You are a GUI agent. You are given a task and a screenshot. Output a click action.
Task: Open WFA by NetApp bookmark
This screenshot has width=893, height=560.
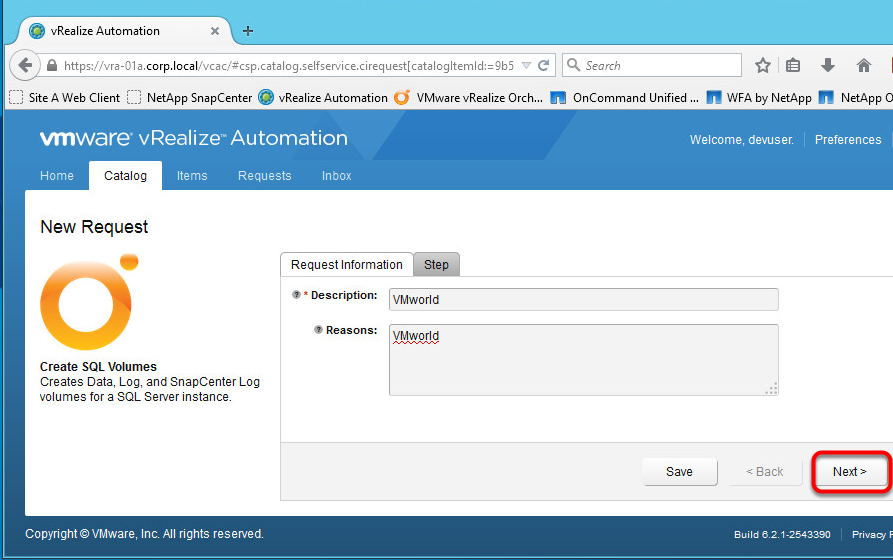tap(759, 97)
